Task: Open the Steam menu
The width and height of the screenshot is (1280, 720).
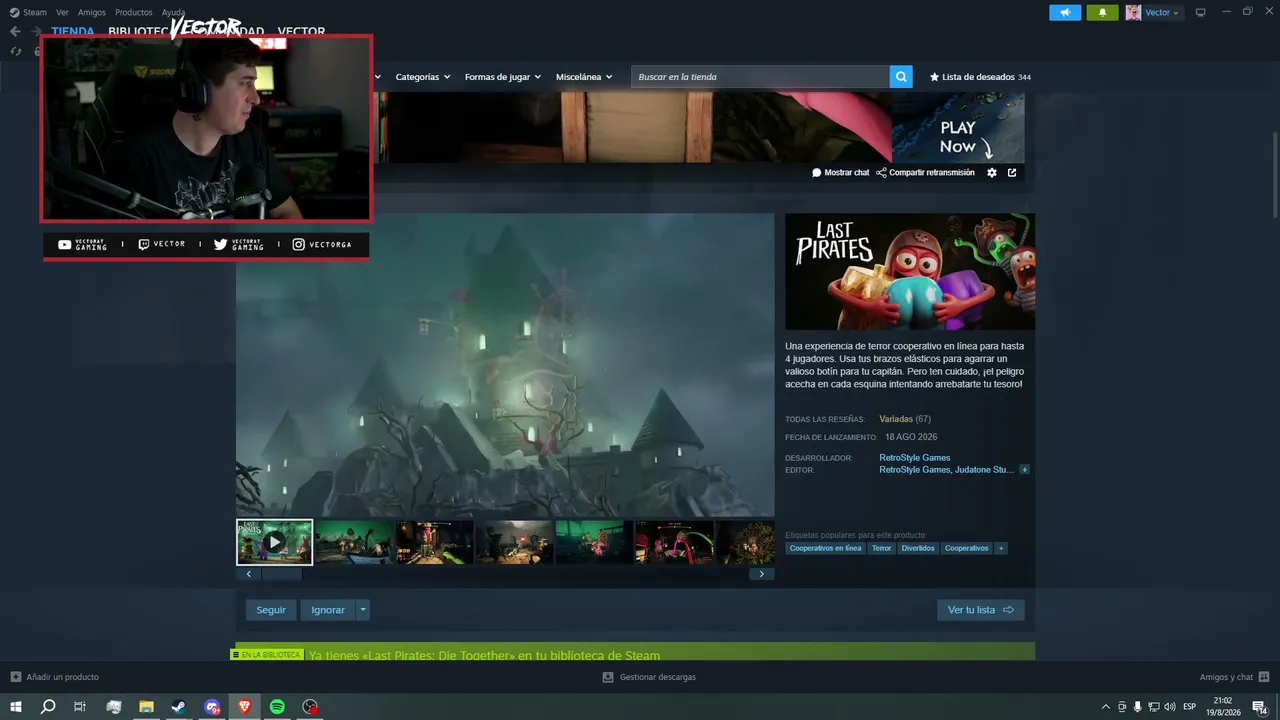Action: (x=29, y=12)
